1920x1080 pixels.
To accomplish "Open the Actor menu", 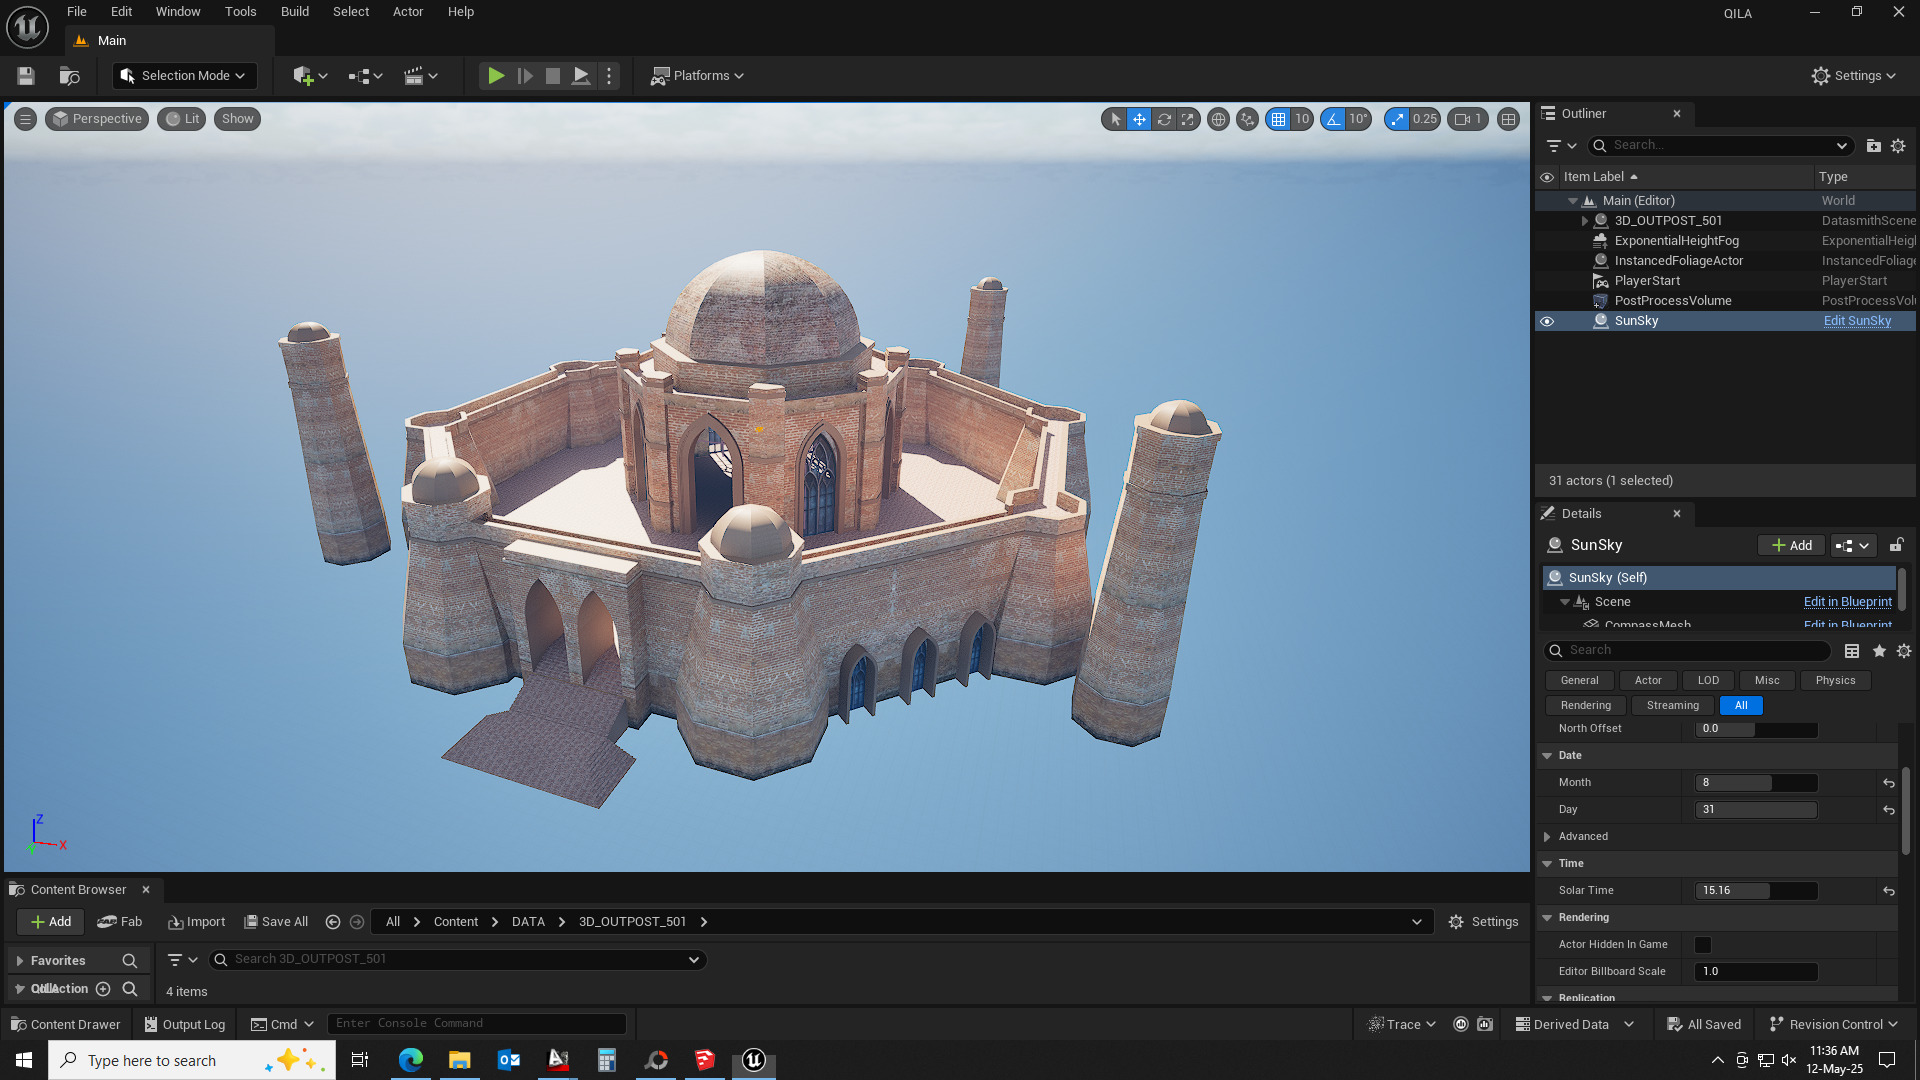I will coord(408,12).
